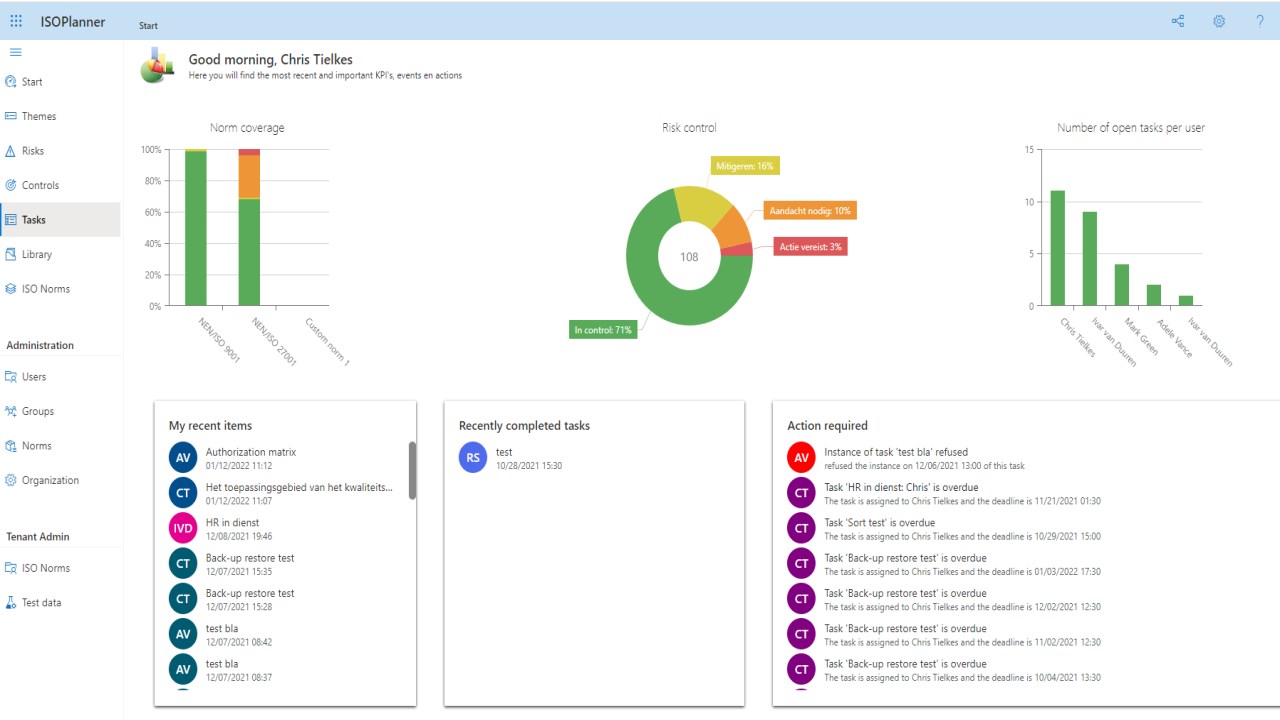Viewport: 1280px width, 720px height.
Task: Click the ISOPlanner app title
Action: pyautogui.click(x=73, y=22)
